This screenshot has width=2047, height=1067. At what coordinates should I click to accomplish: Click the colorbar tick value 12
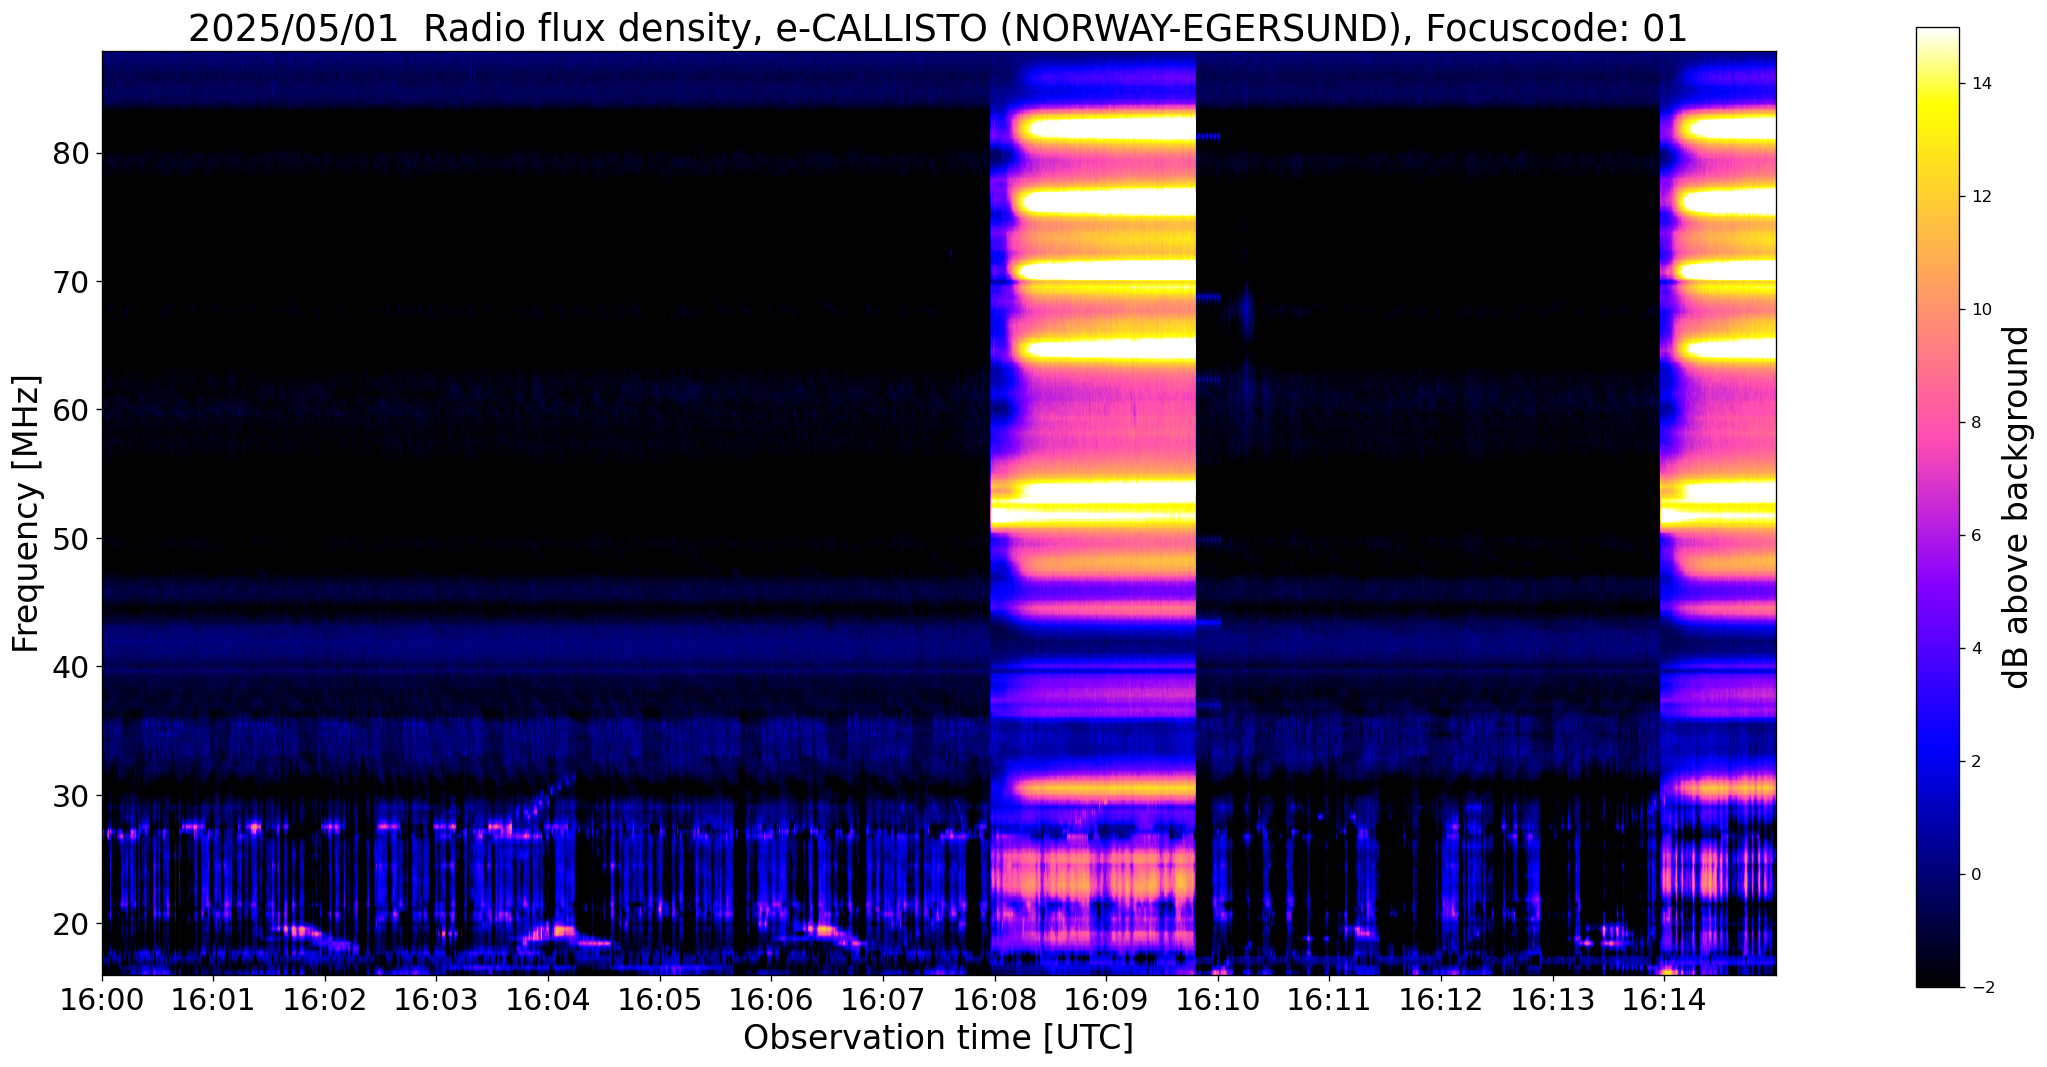pyautogui.click(x=1980, y=197)
